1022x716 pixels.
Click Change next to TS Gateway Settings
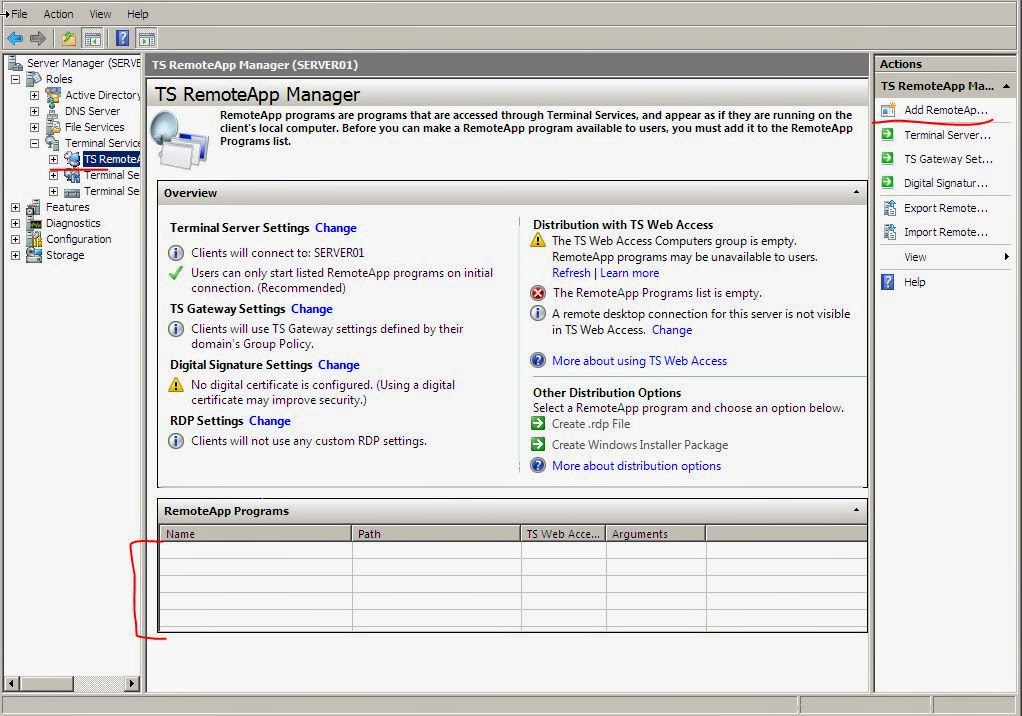pyautogui.click(x=312, y=309)
